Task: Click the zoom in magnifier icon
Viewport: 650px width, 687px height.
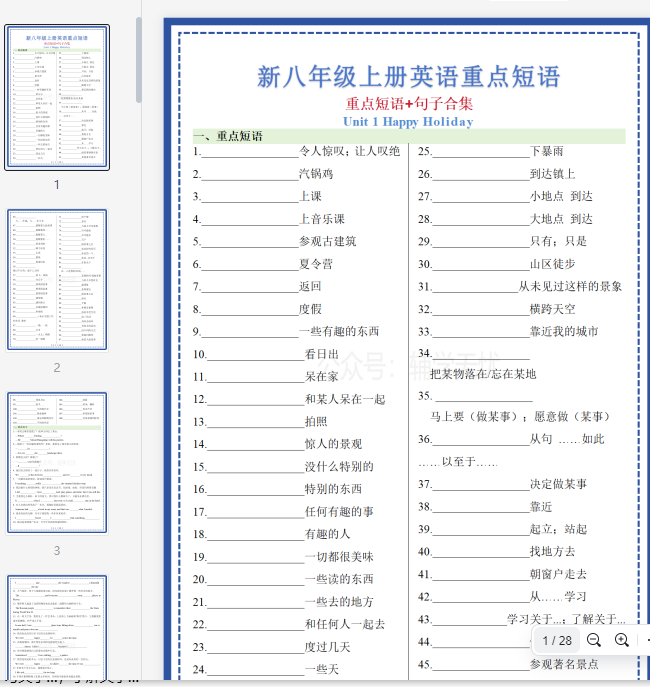Action: [622, 640]
